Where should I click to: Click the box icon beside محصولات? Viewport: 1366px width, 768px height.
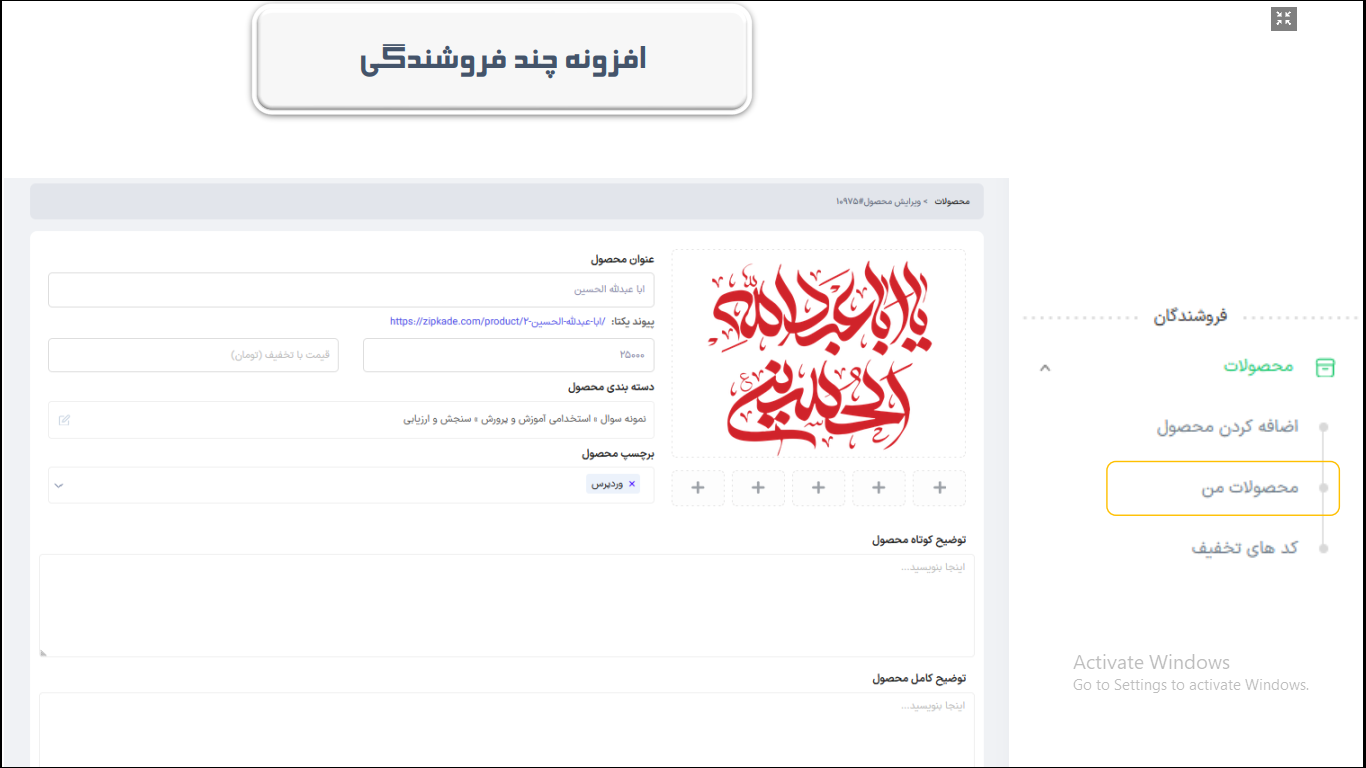pyautogui.click(x=1325, y=367)
